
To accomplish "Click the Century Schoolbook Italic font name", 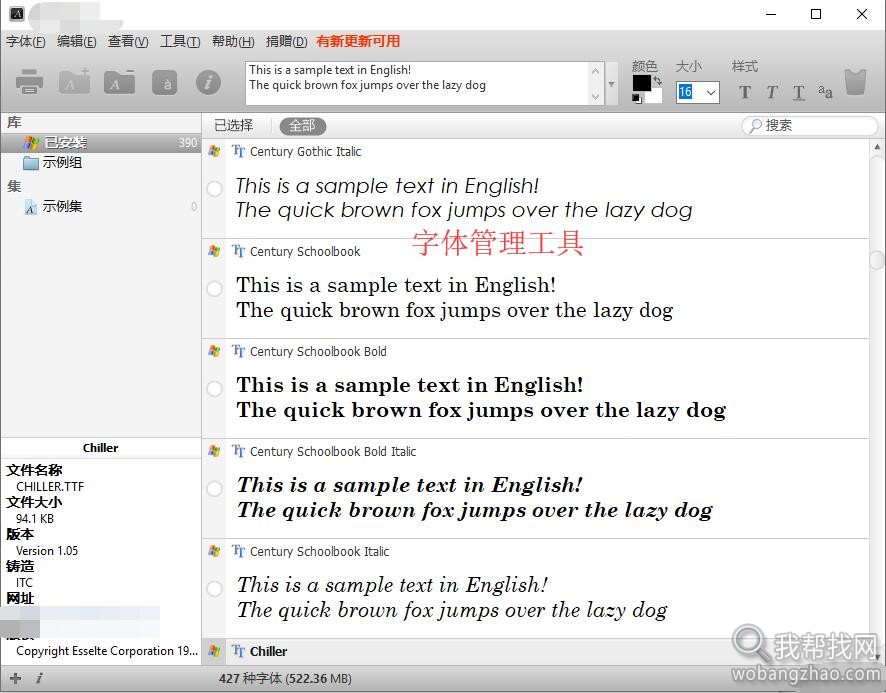I will click(319, 552).
